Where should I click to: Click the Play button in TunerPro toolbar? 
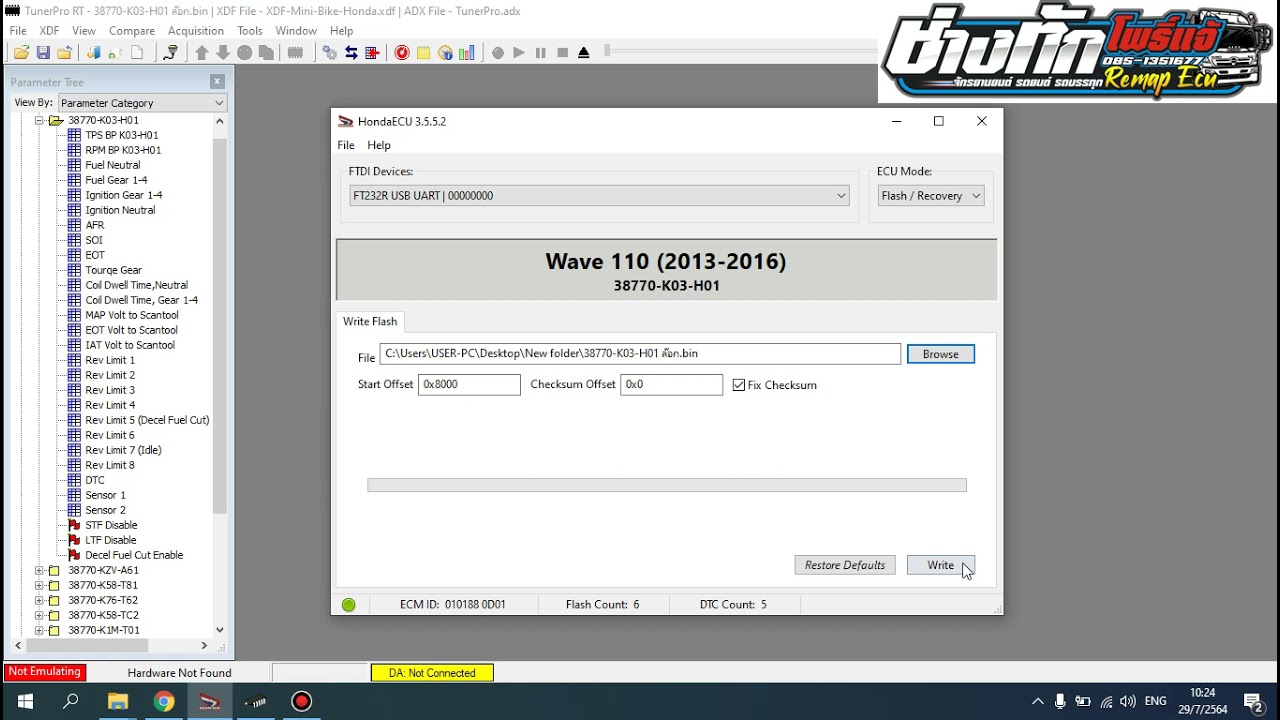click(x=519, y=53)
